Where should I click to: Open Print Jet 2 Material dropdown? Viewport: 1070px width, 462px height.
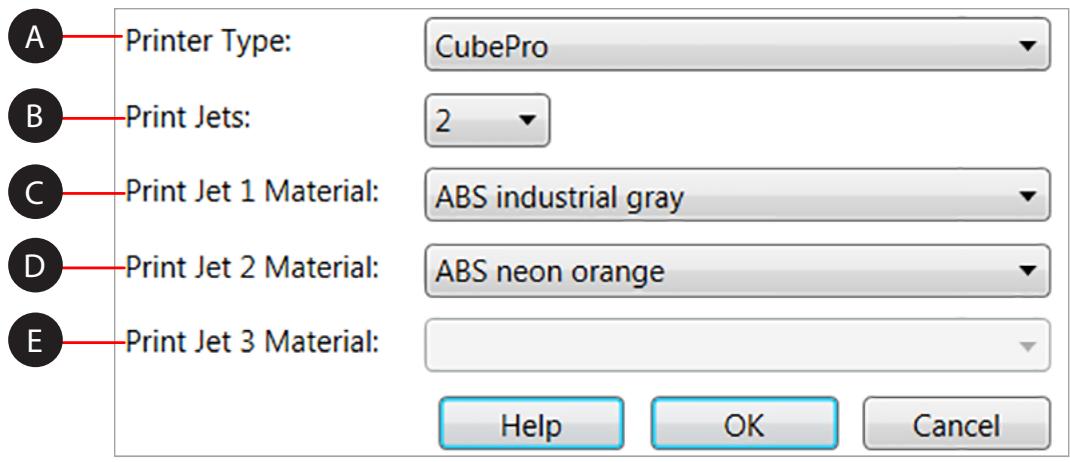736,270
